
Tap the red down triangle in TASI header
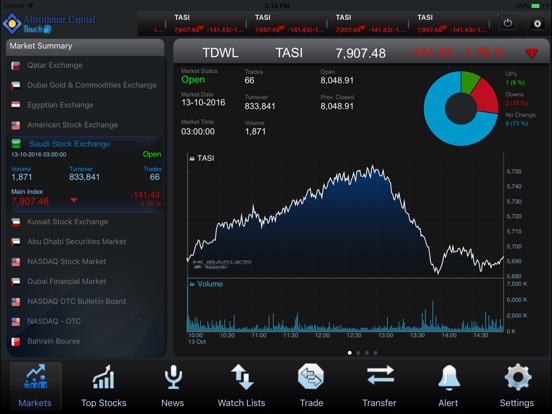click(532, 53)
